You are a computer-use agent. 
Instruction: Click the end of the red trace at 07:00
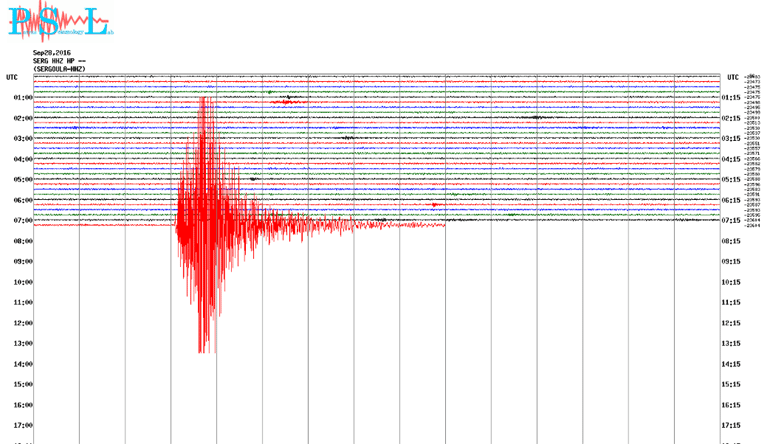443,225
